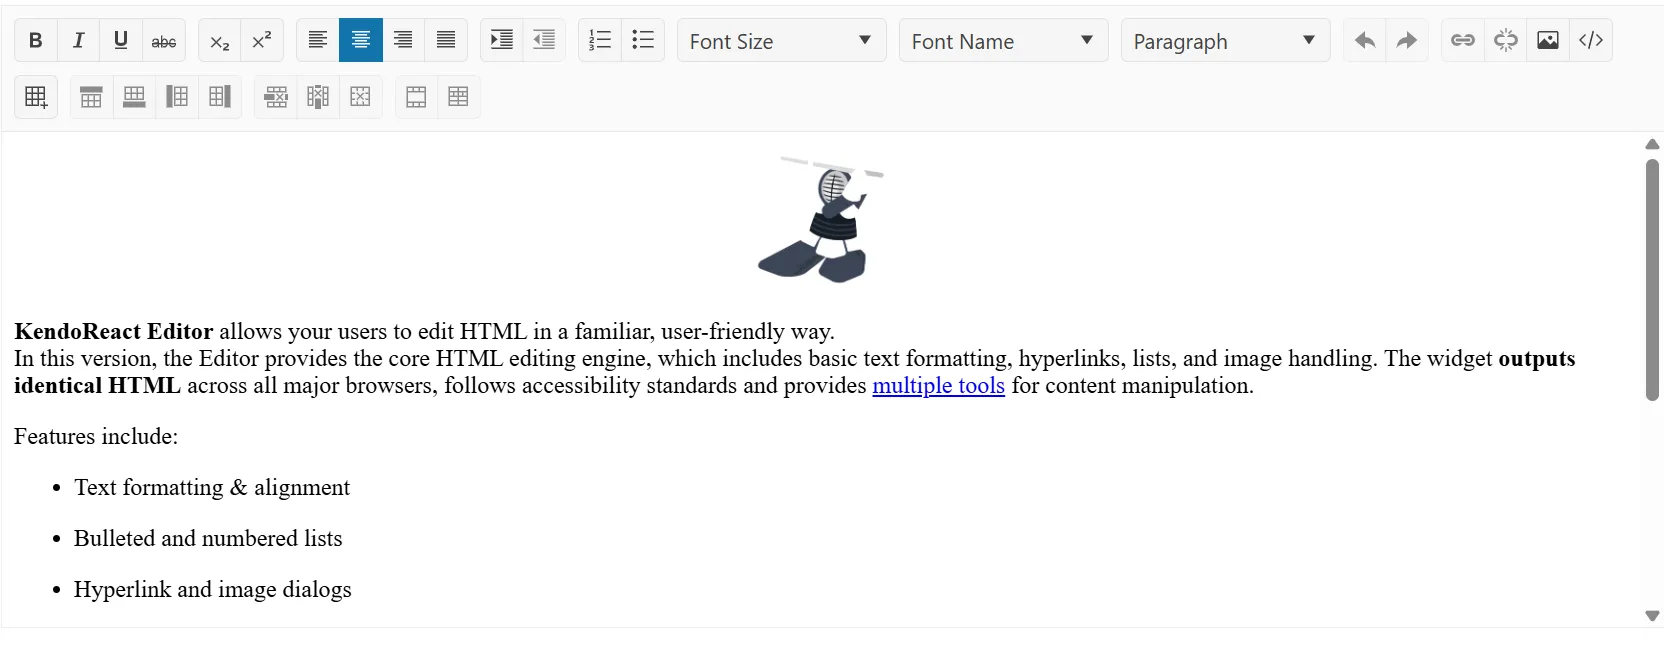The height and width of the screenshot is (661, 1664).
Task: Open the Font Name dropdown
Action: coord(1004,40)
